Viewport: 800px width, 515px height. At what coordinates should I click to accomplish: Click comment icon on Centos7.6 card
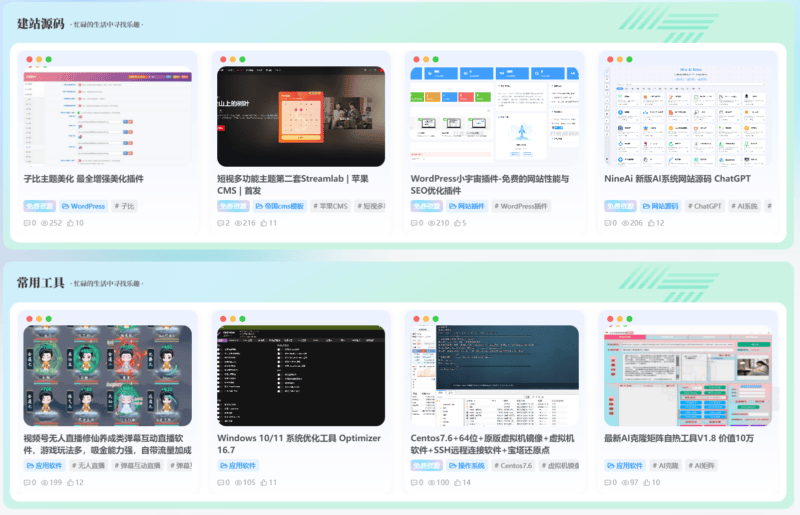point(415,482)
